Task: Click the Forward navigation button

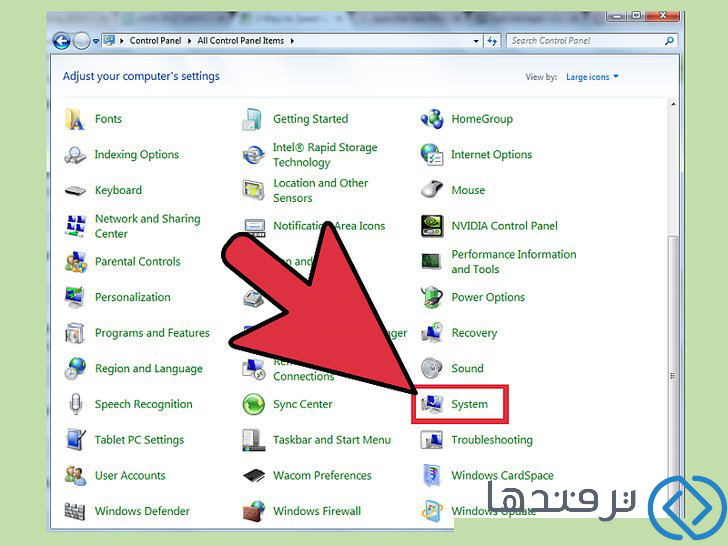Action: pyautogui.click(x=82, y=41)
